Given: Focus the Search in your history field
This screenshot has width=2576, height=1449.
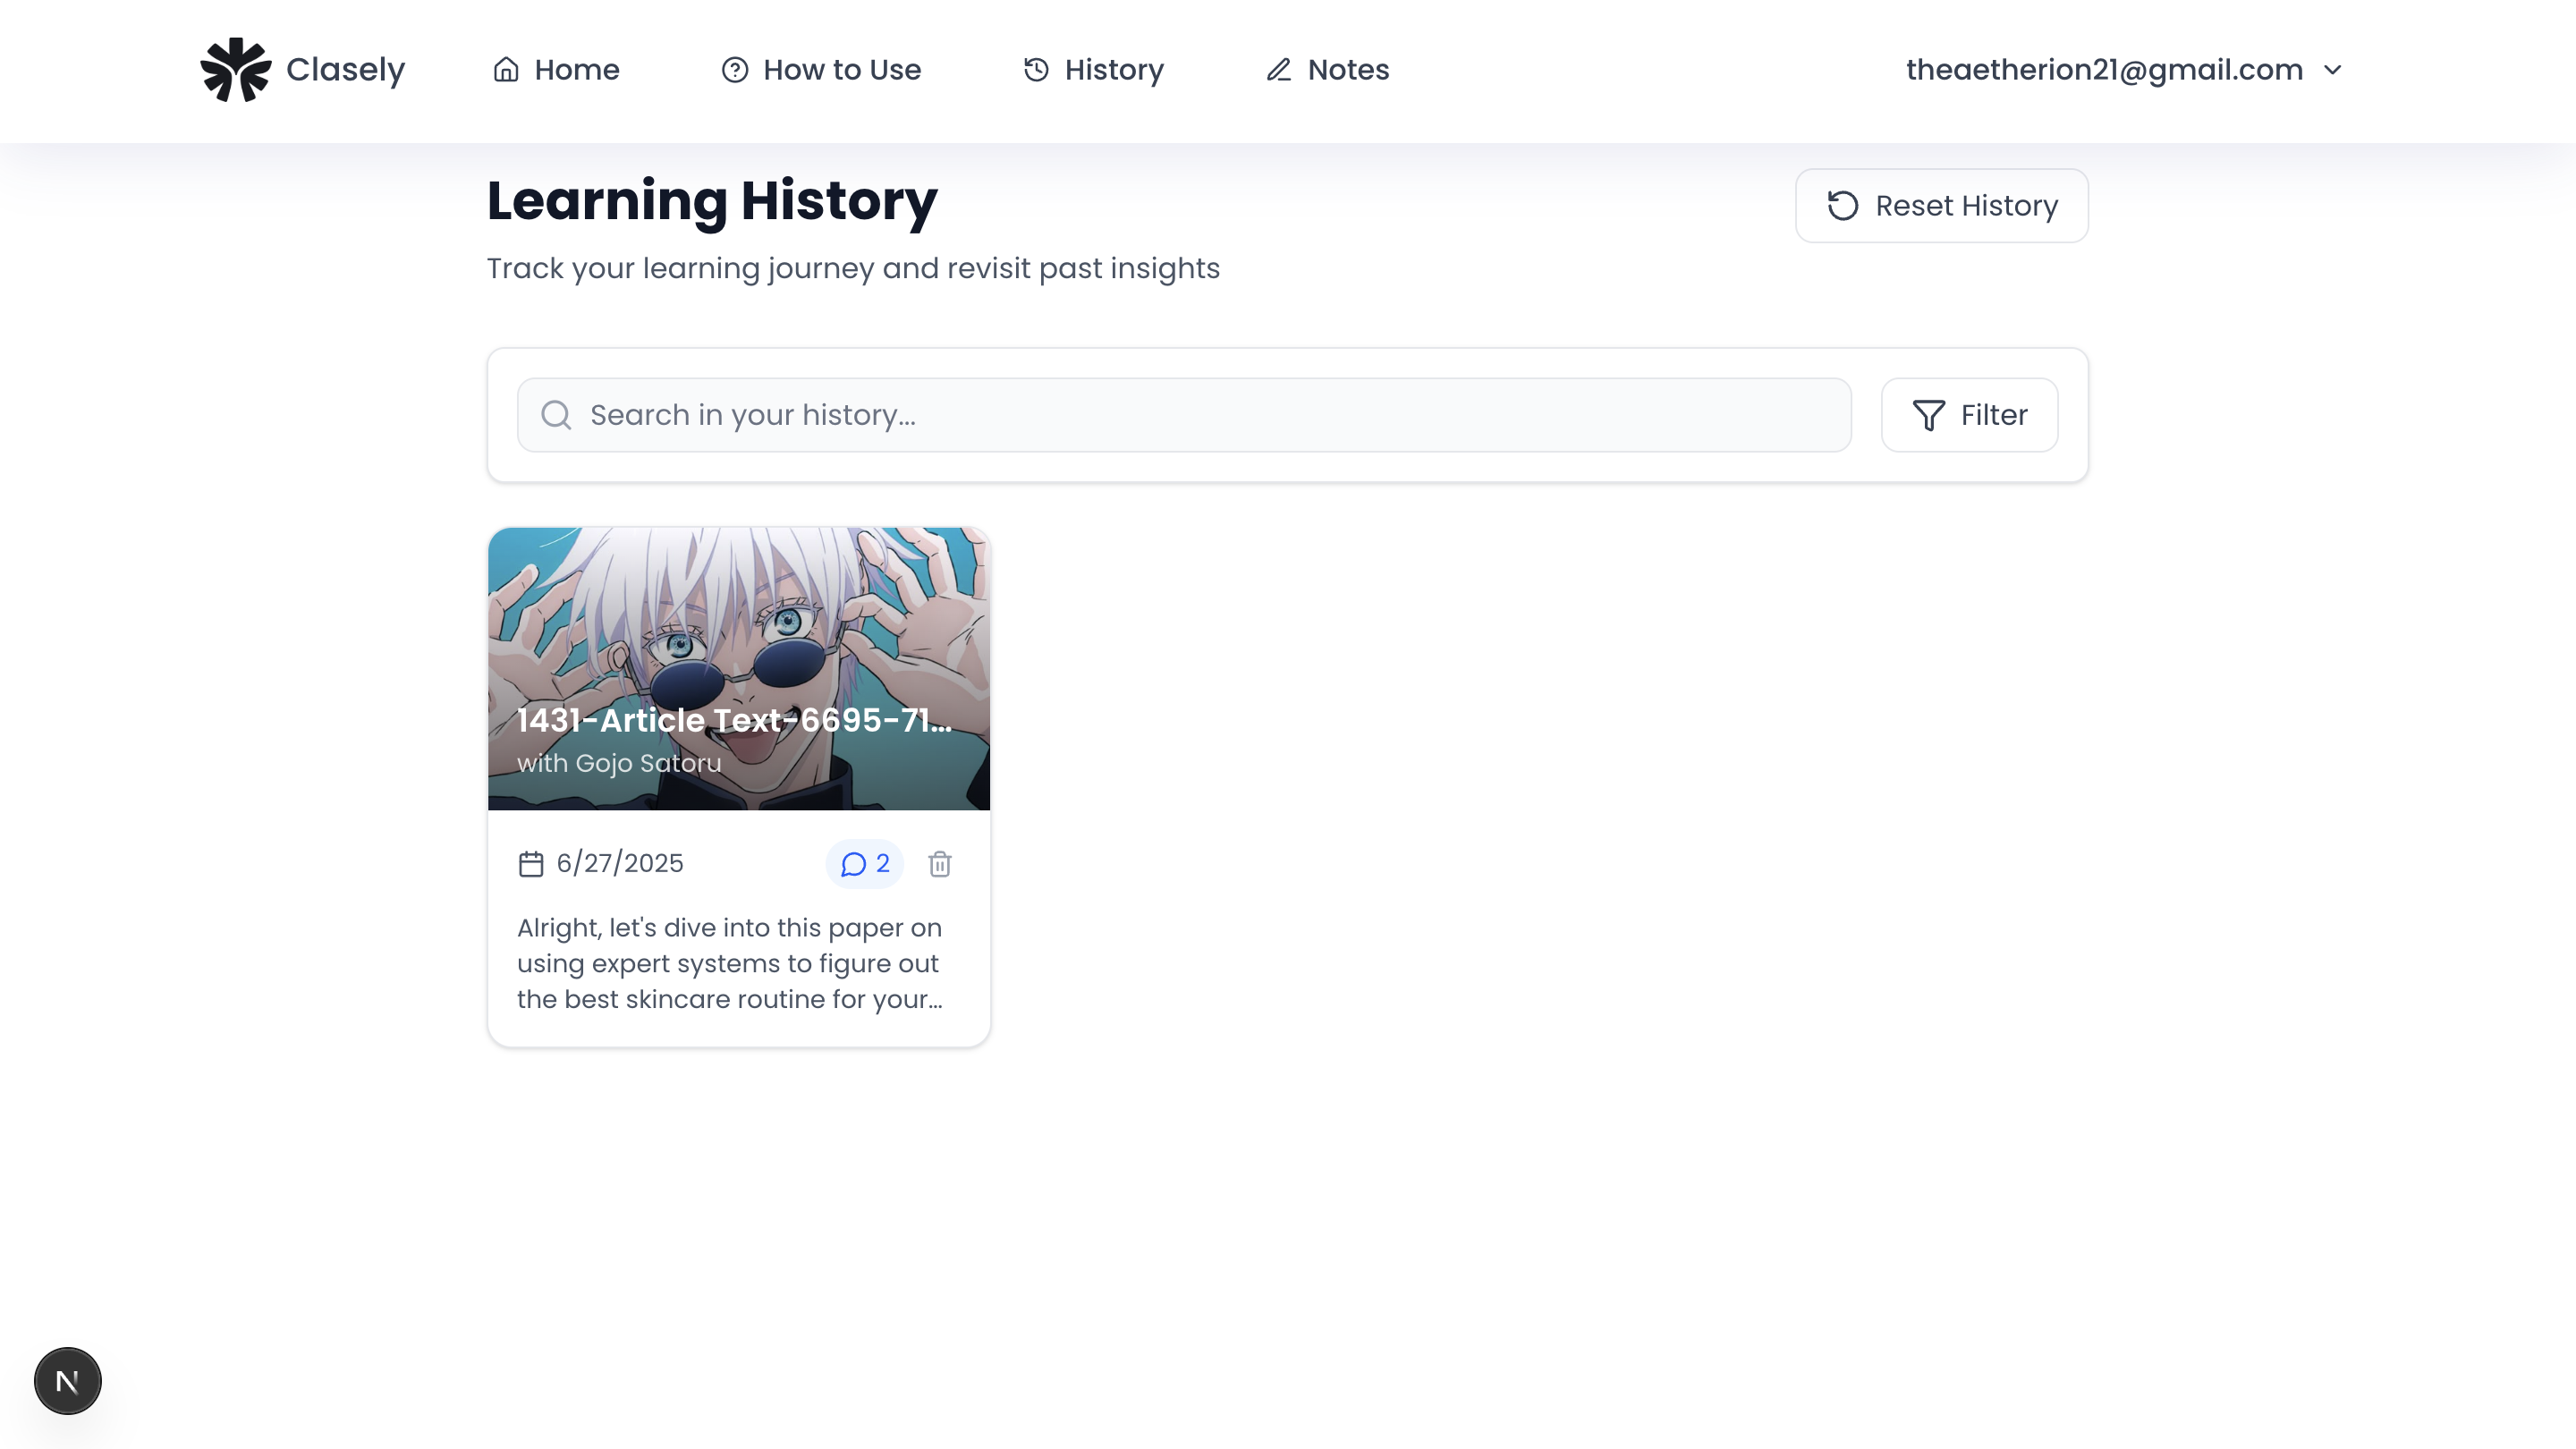Looking at the screenshot, I should (x=1184, y=415).
